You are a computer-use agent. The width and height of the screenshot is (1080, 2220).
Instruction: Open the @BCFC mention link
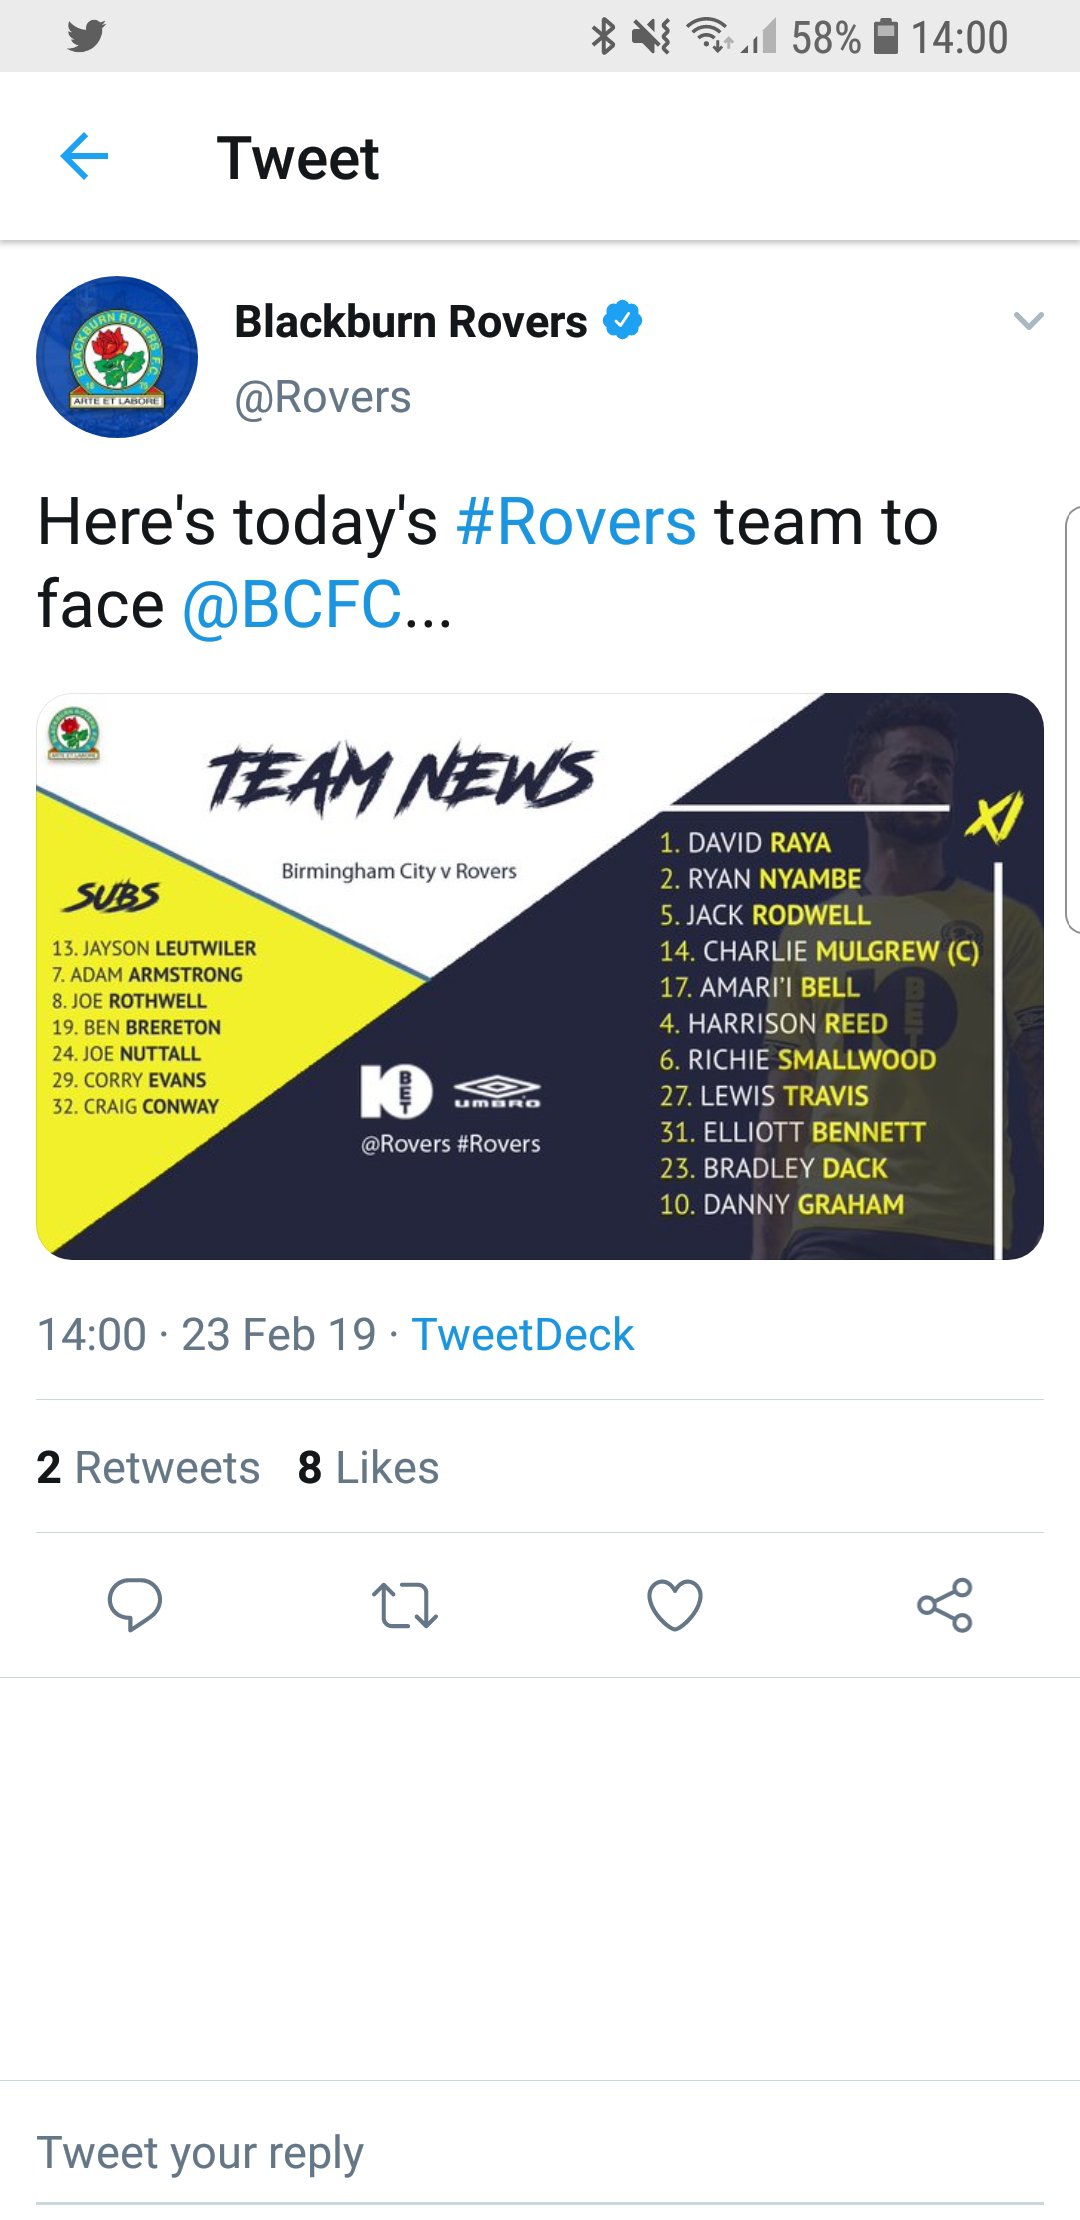(292, 605)
